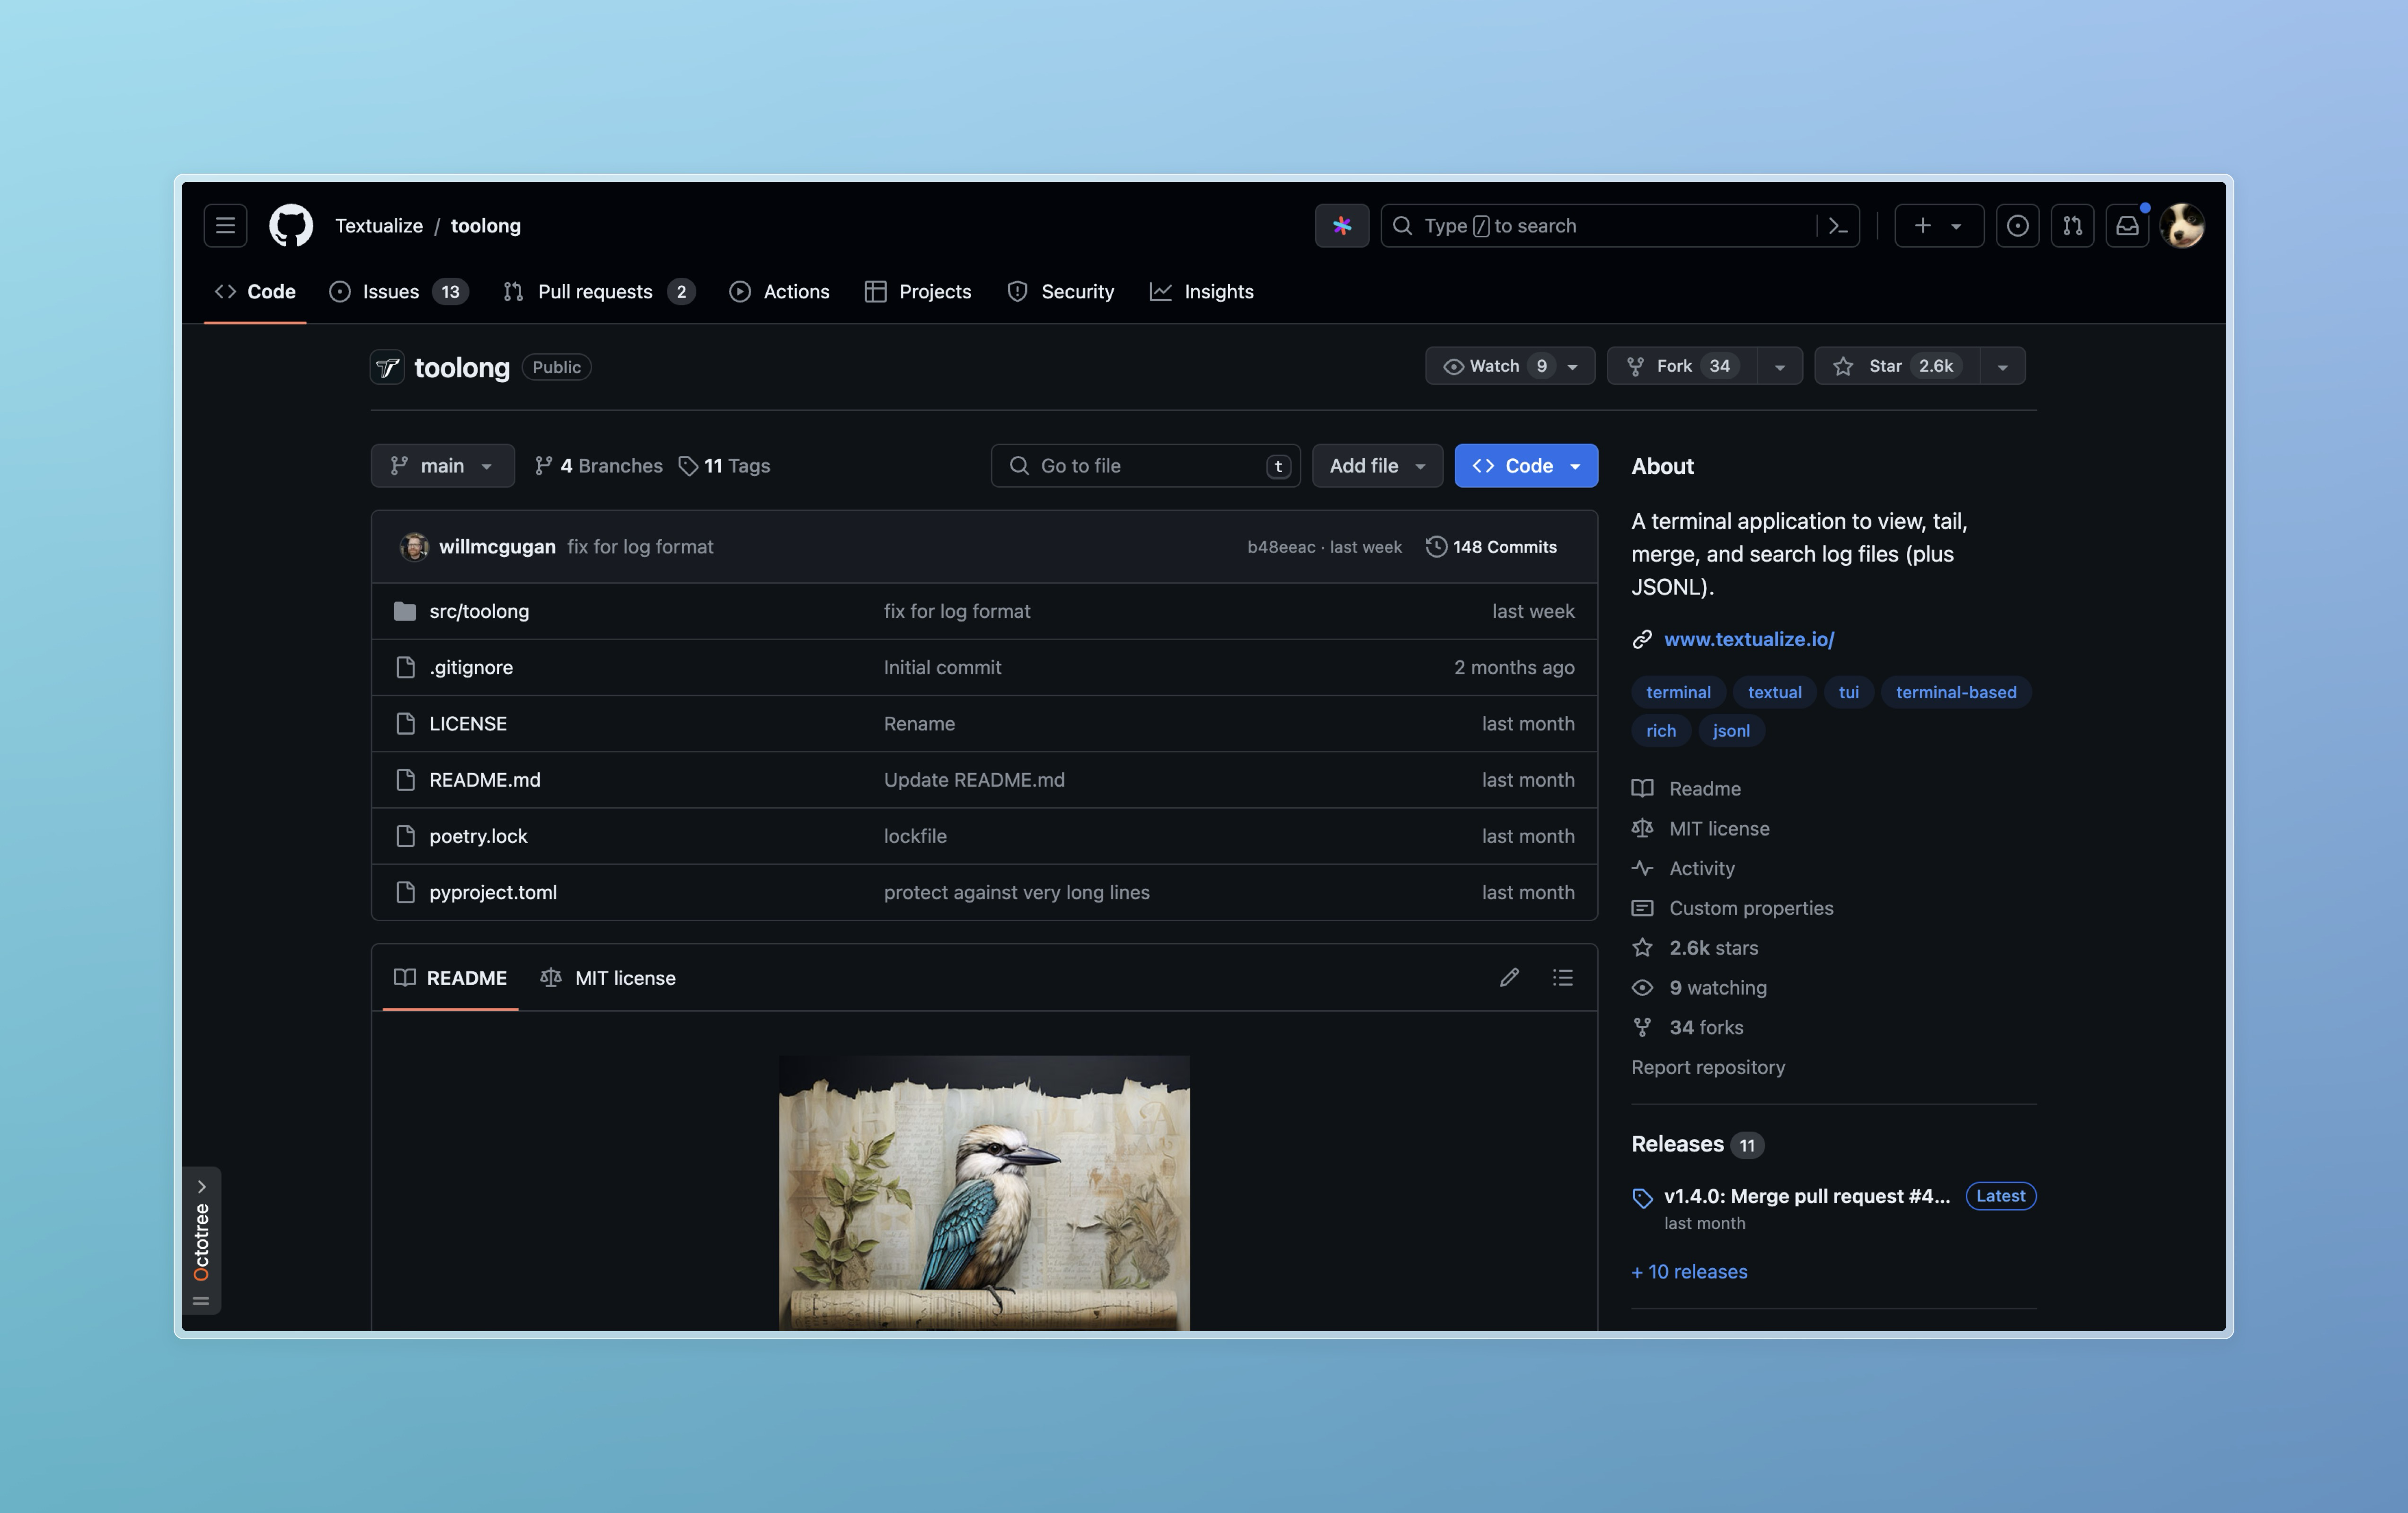
Task: Click the terminal-based topic tag
Action: click(x=1956, y=692)
